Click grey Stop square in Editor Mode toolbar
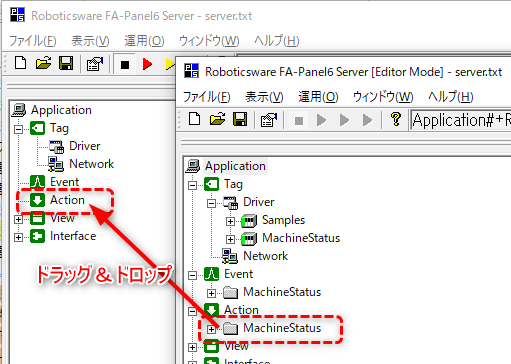Viewport: 511px width, 364px height. (x=299, y=120)
